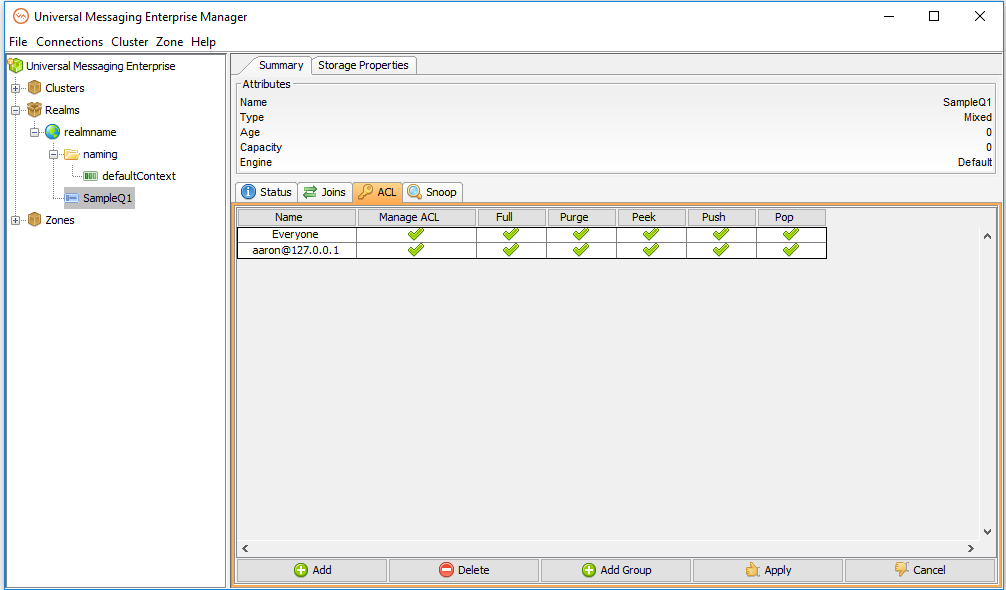The image size is (1006, 590).
Task: Click the realmname globe icon
Action: tap(53, 132)
